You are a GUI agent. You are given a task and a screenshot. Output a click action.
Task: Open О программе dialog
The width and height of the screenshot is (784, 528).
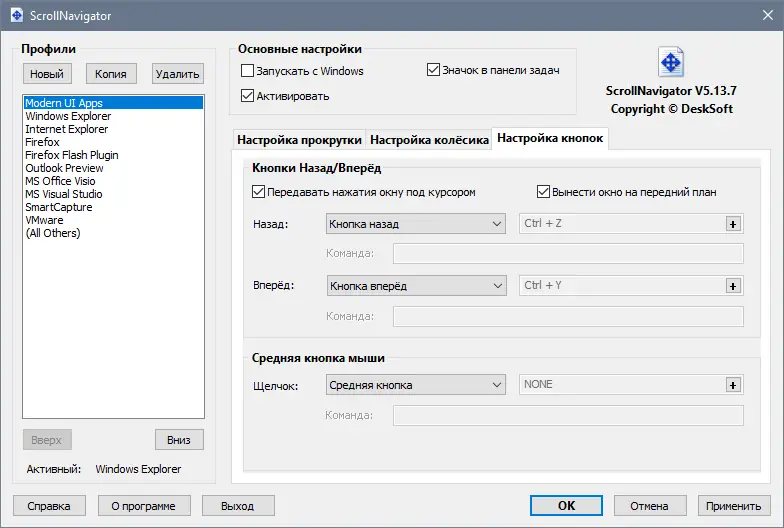144,506
